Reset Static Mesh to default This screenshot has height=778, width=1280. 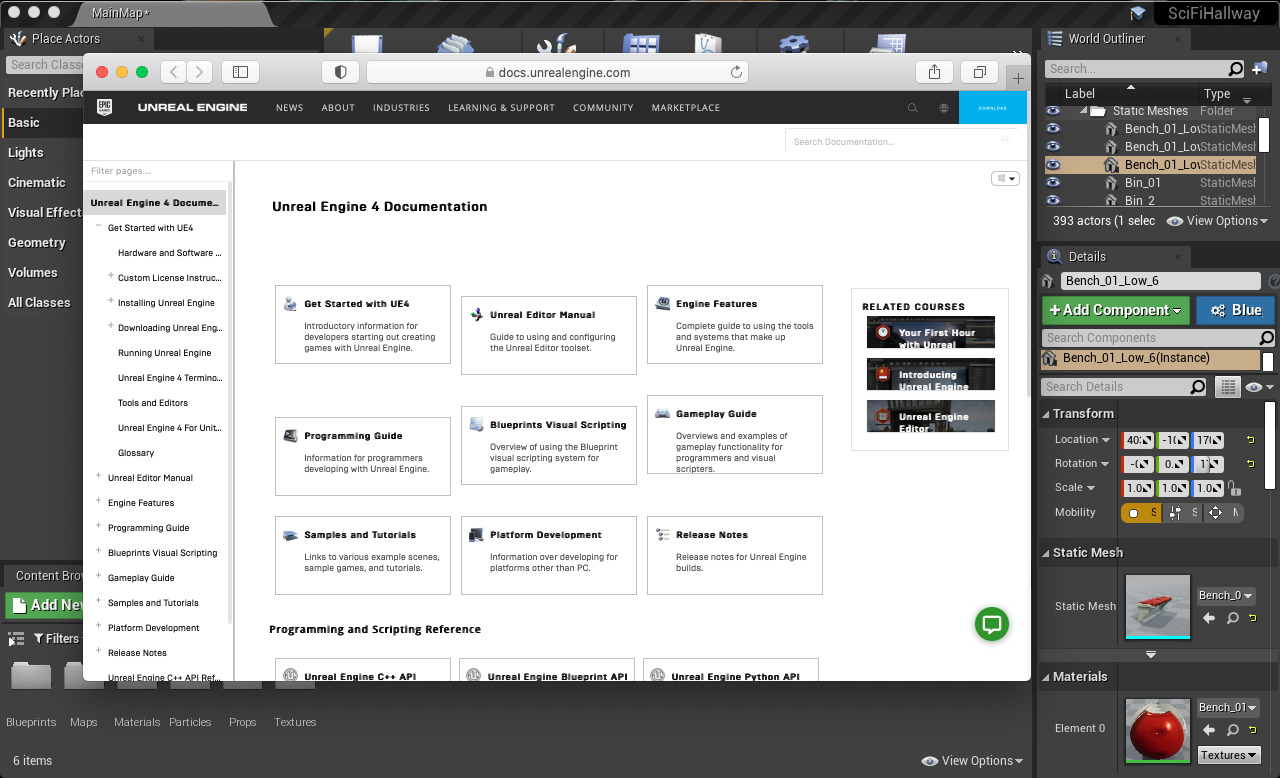tap(1252, 618)
